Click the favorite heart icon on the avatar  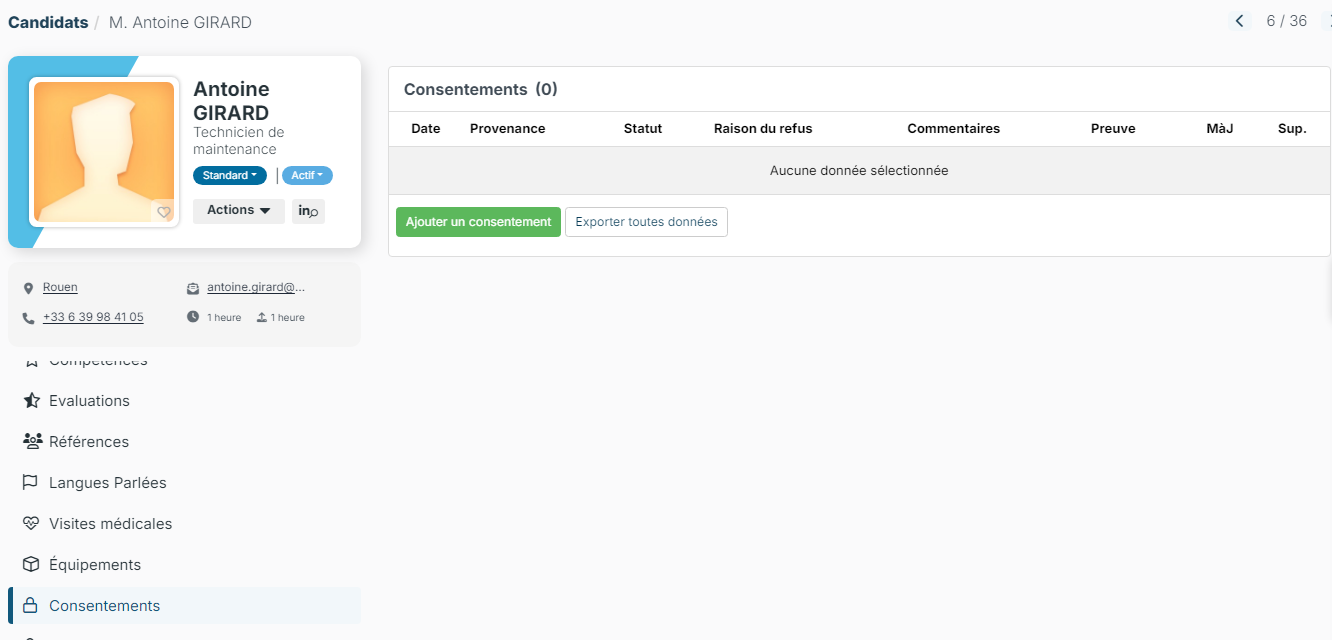point(164,212)
